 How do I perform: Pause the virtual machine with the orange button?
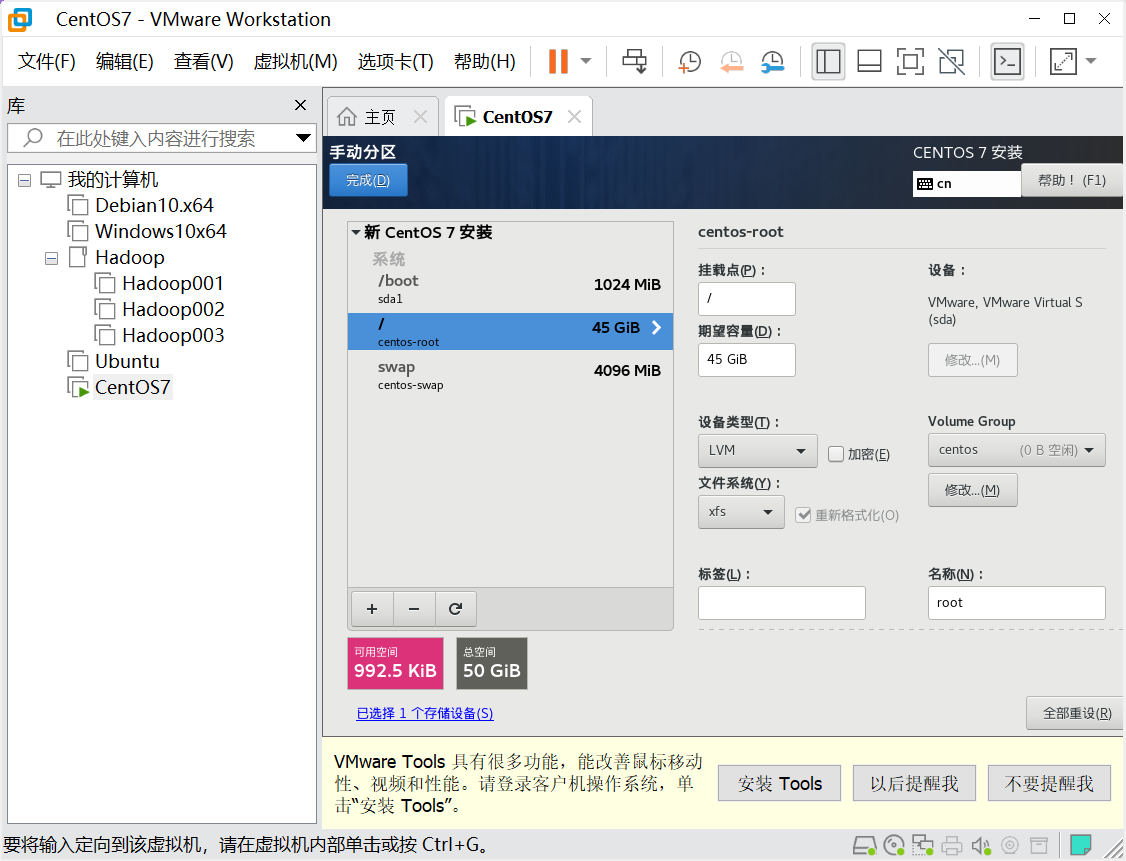point(558,61)
